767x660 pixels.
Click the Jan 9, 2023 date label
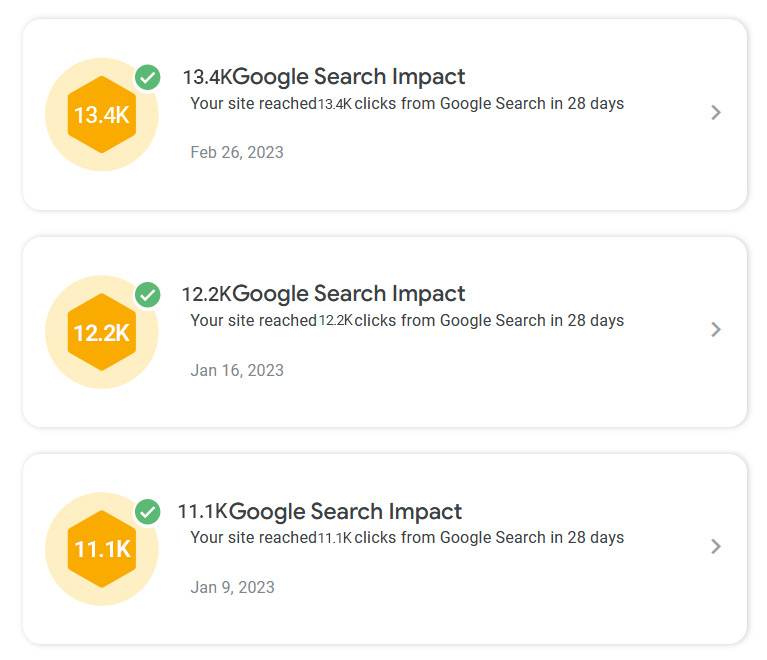232,587
